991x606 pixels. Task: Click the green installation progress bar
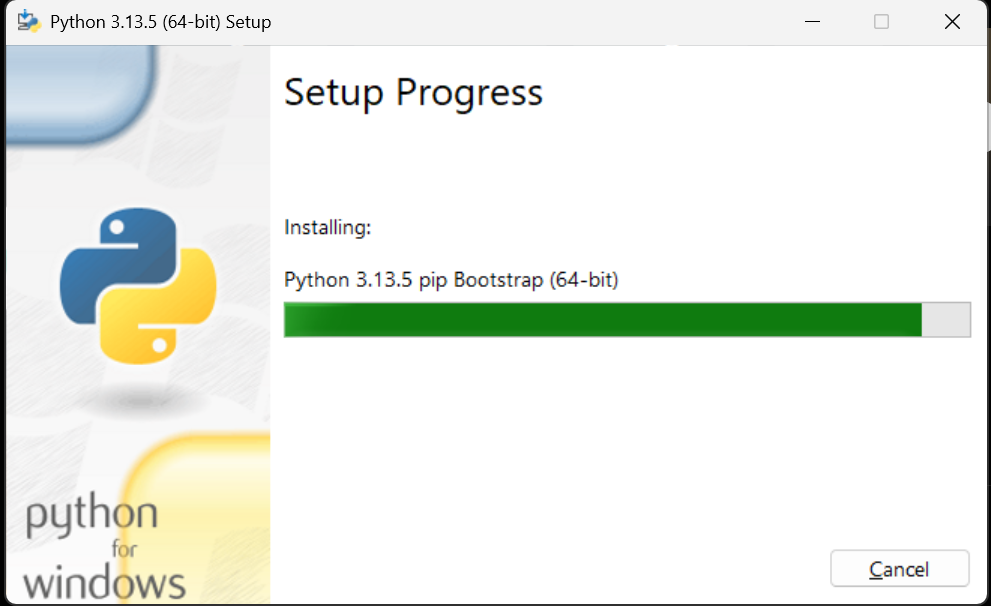pyautogui.click(x=600, y=319)
